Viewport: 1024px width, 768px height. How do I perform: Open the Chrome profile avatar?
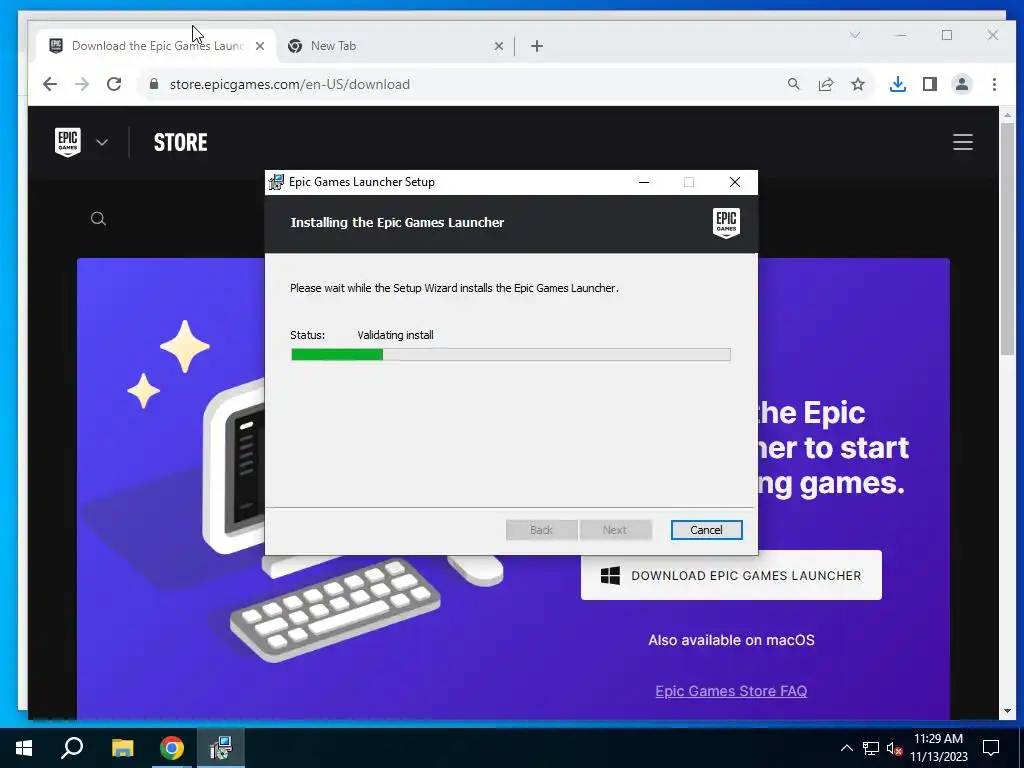(x=962, y=84)
